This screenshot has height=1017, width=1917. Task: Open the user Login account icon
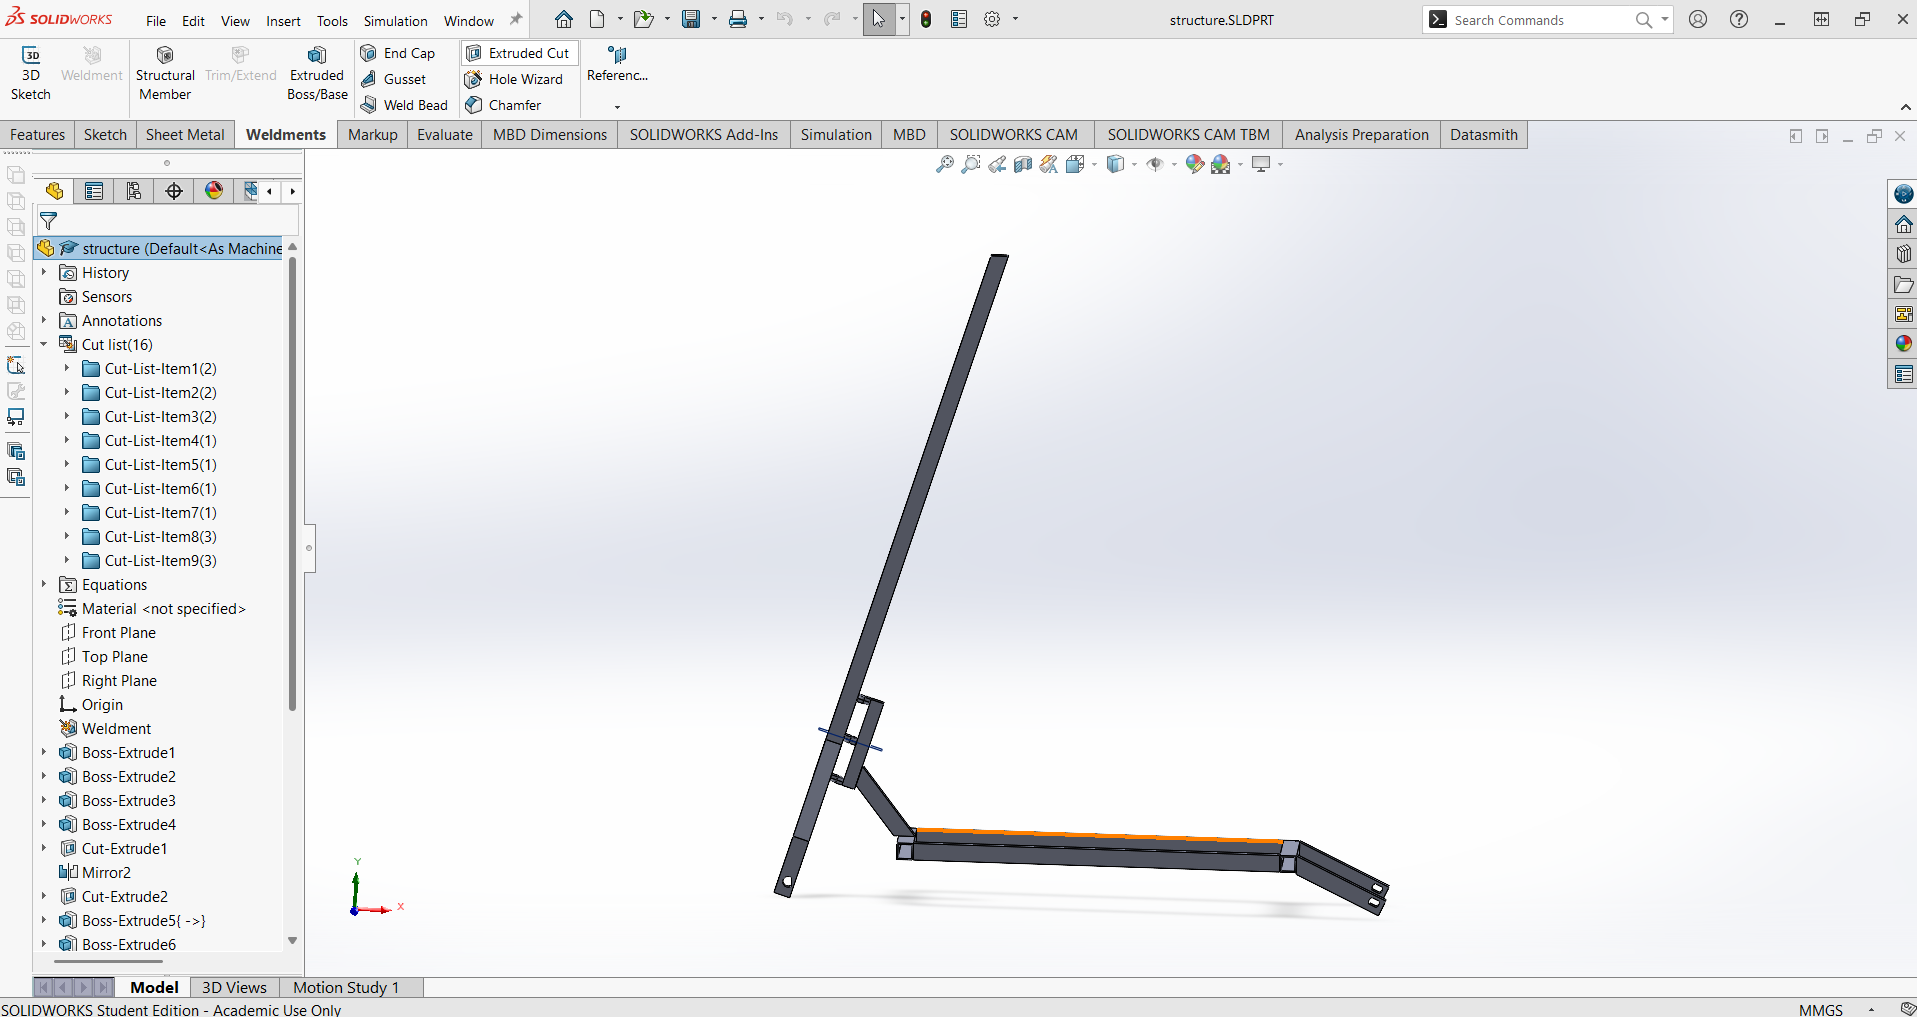[1698, 19]
